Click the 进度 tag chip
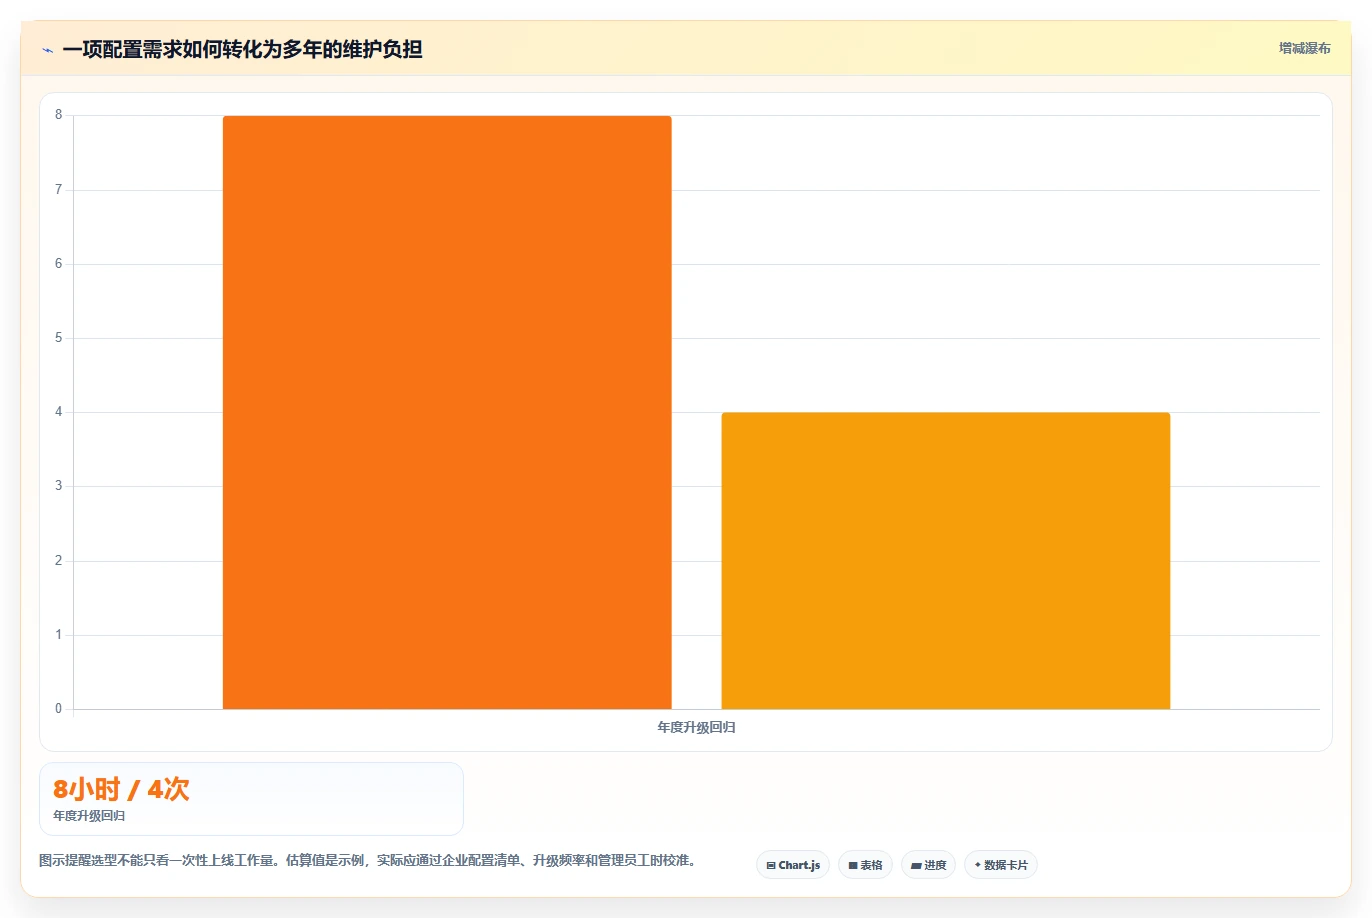Viewport: 1372px width, 918px height. click(928, 865)
